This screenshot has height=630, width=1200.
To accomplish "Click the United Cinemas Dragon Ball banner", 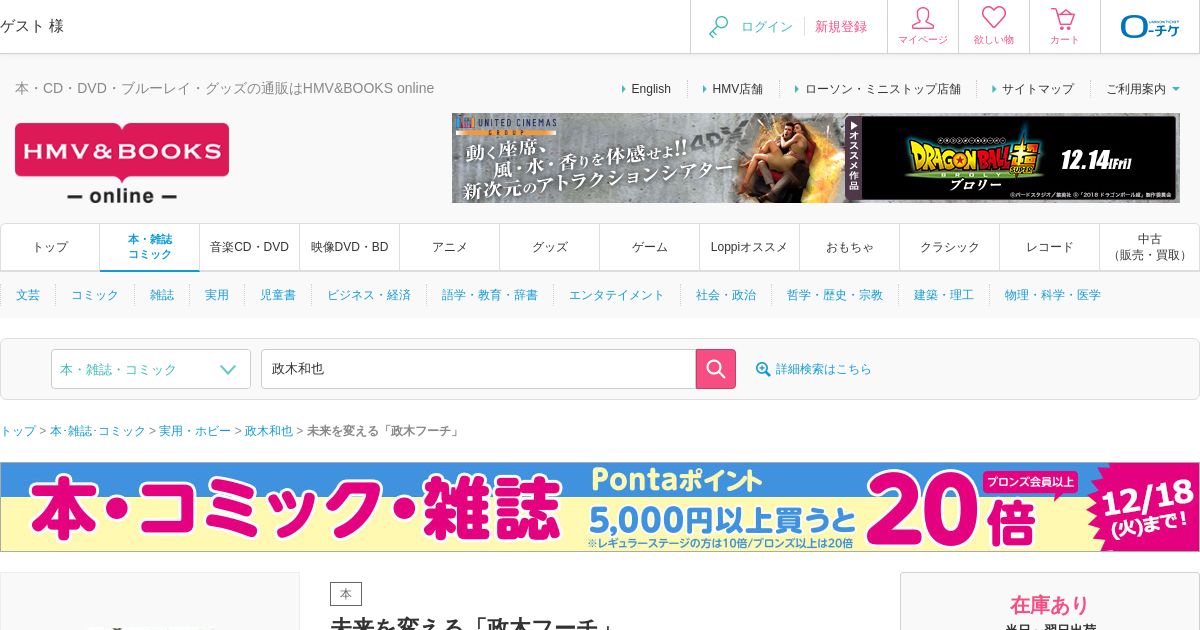I will 816,158.
